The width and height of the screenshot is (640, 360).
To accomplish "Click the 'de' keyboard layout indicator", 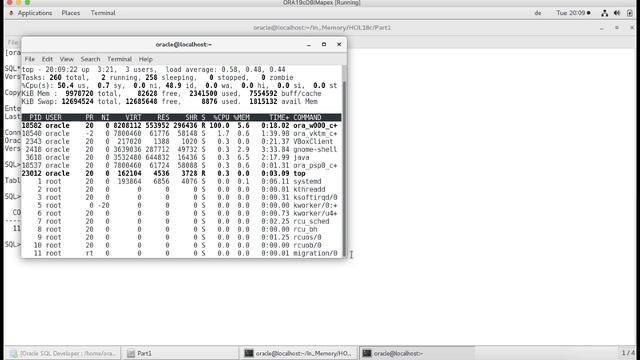I will coord(538,13).
